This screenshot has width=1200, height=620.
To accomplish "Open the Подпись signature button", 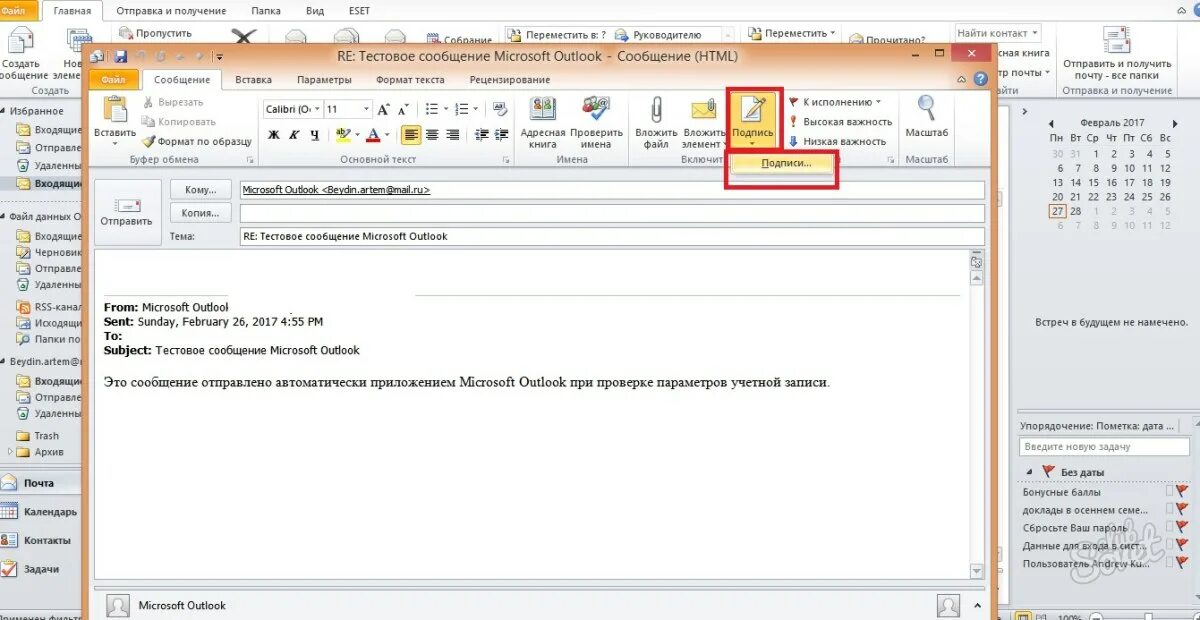I will point(753,119).
